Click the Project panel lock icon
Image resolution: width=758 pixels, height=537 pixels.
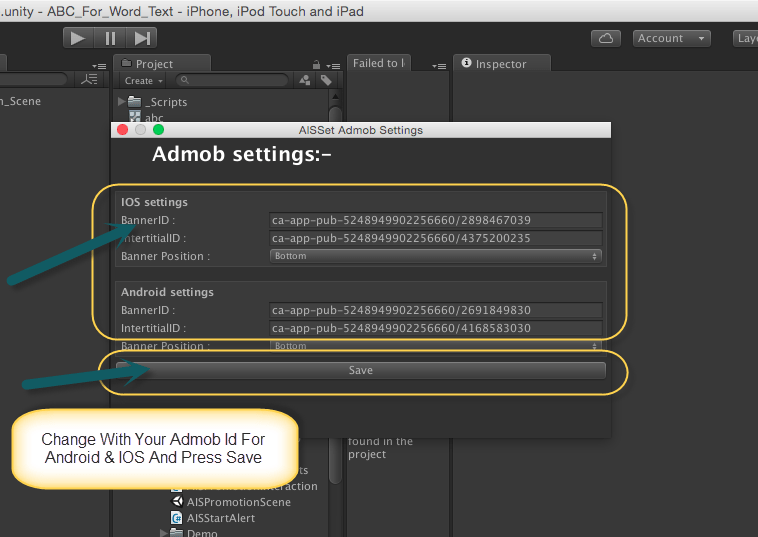tap(317, 64)
